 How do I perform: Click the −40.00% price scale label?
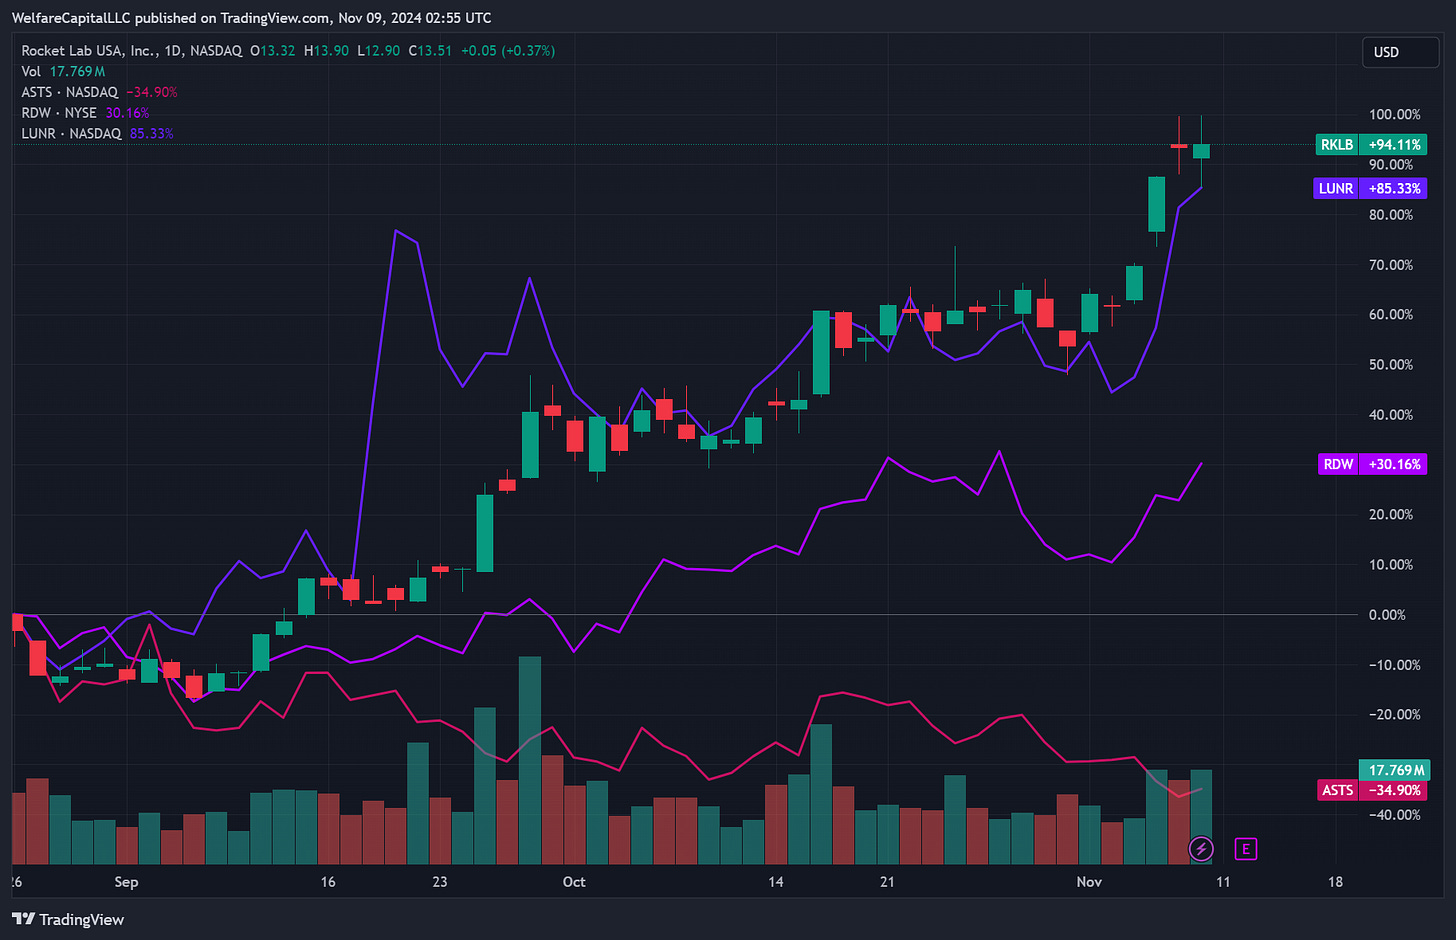point(1394,814)
